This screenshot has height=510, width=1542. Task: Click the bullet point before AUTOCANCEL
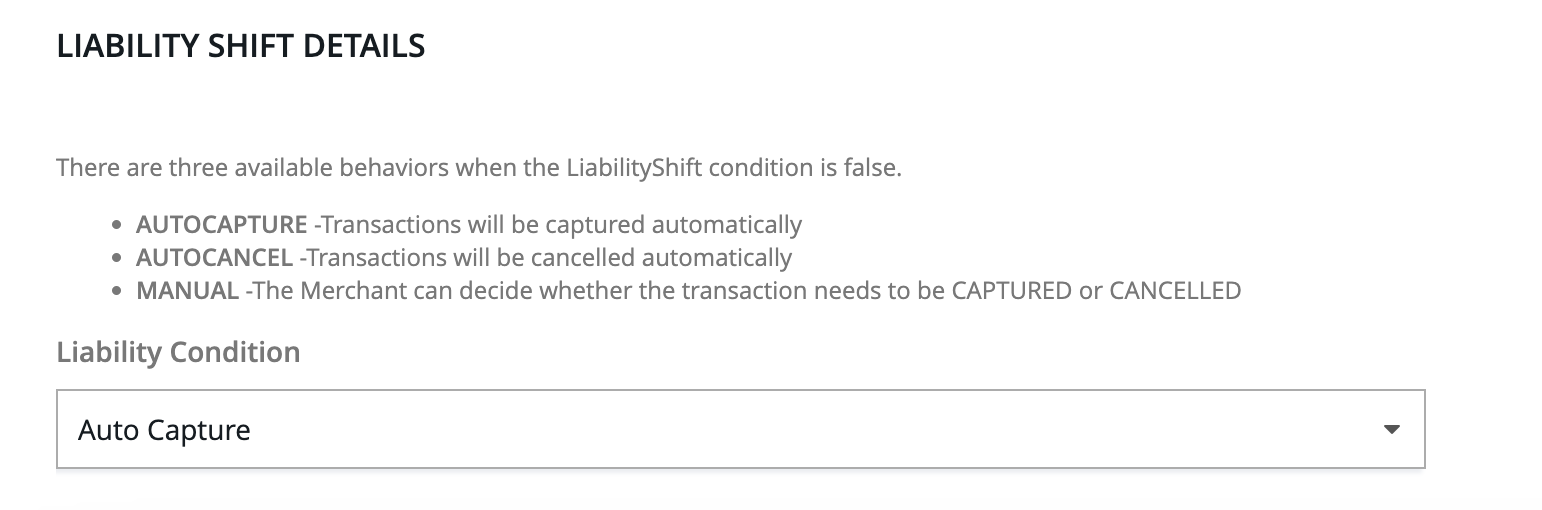coord(117,258)
